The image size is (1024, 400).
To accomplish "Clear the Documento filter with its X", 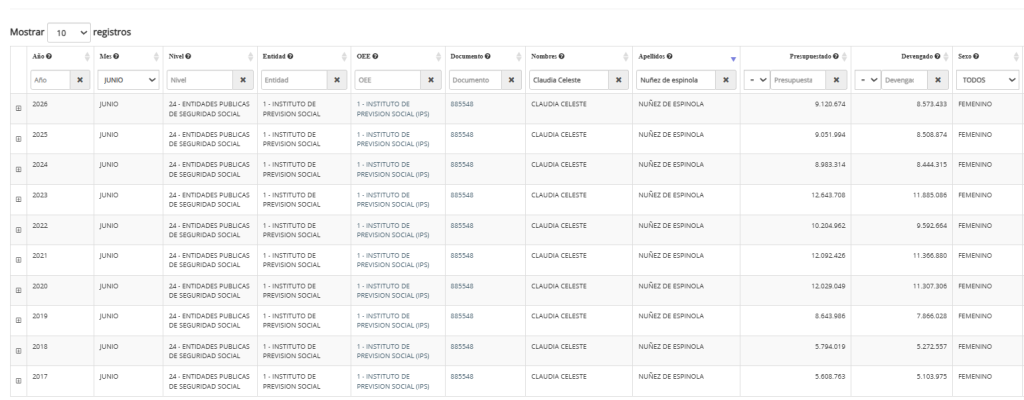I will pos(511,80).
